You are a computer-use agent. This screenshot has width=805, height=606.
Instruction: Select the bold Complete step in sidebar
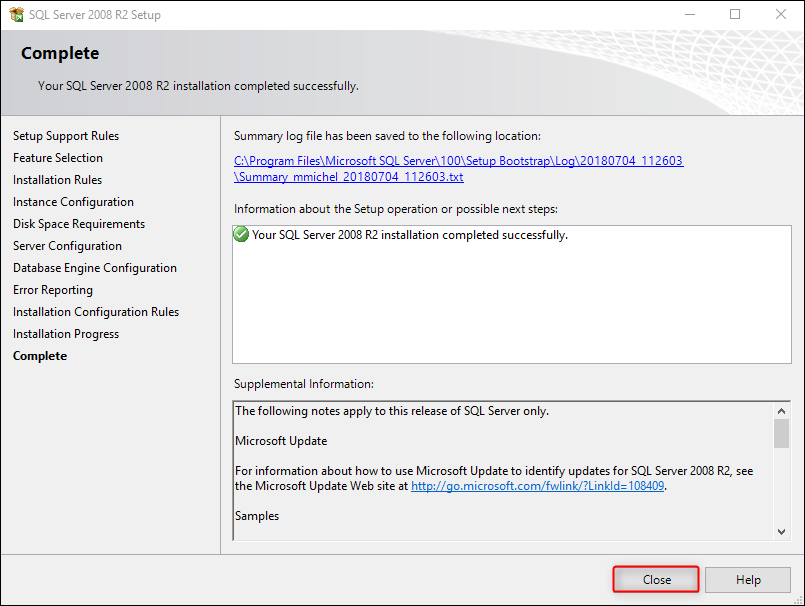[x=40, y=356]
